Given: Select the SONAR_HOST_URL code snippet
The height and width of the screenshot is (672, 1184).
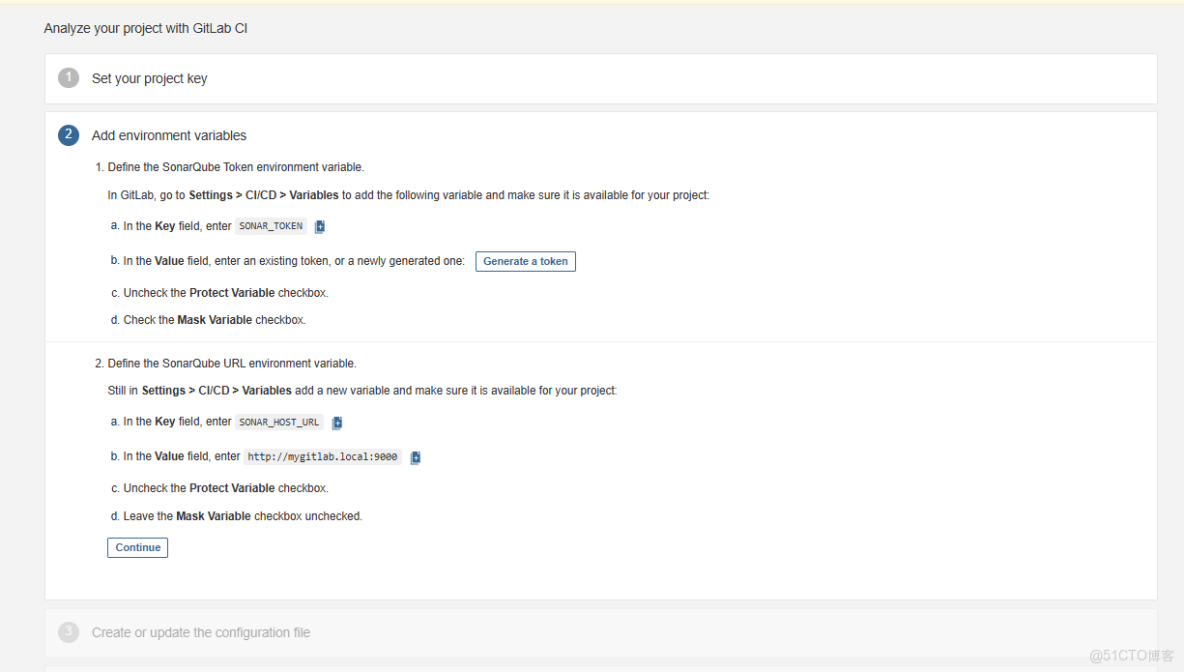Looking at the screenshot, I should click(x=279, y=421).
